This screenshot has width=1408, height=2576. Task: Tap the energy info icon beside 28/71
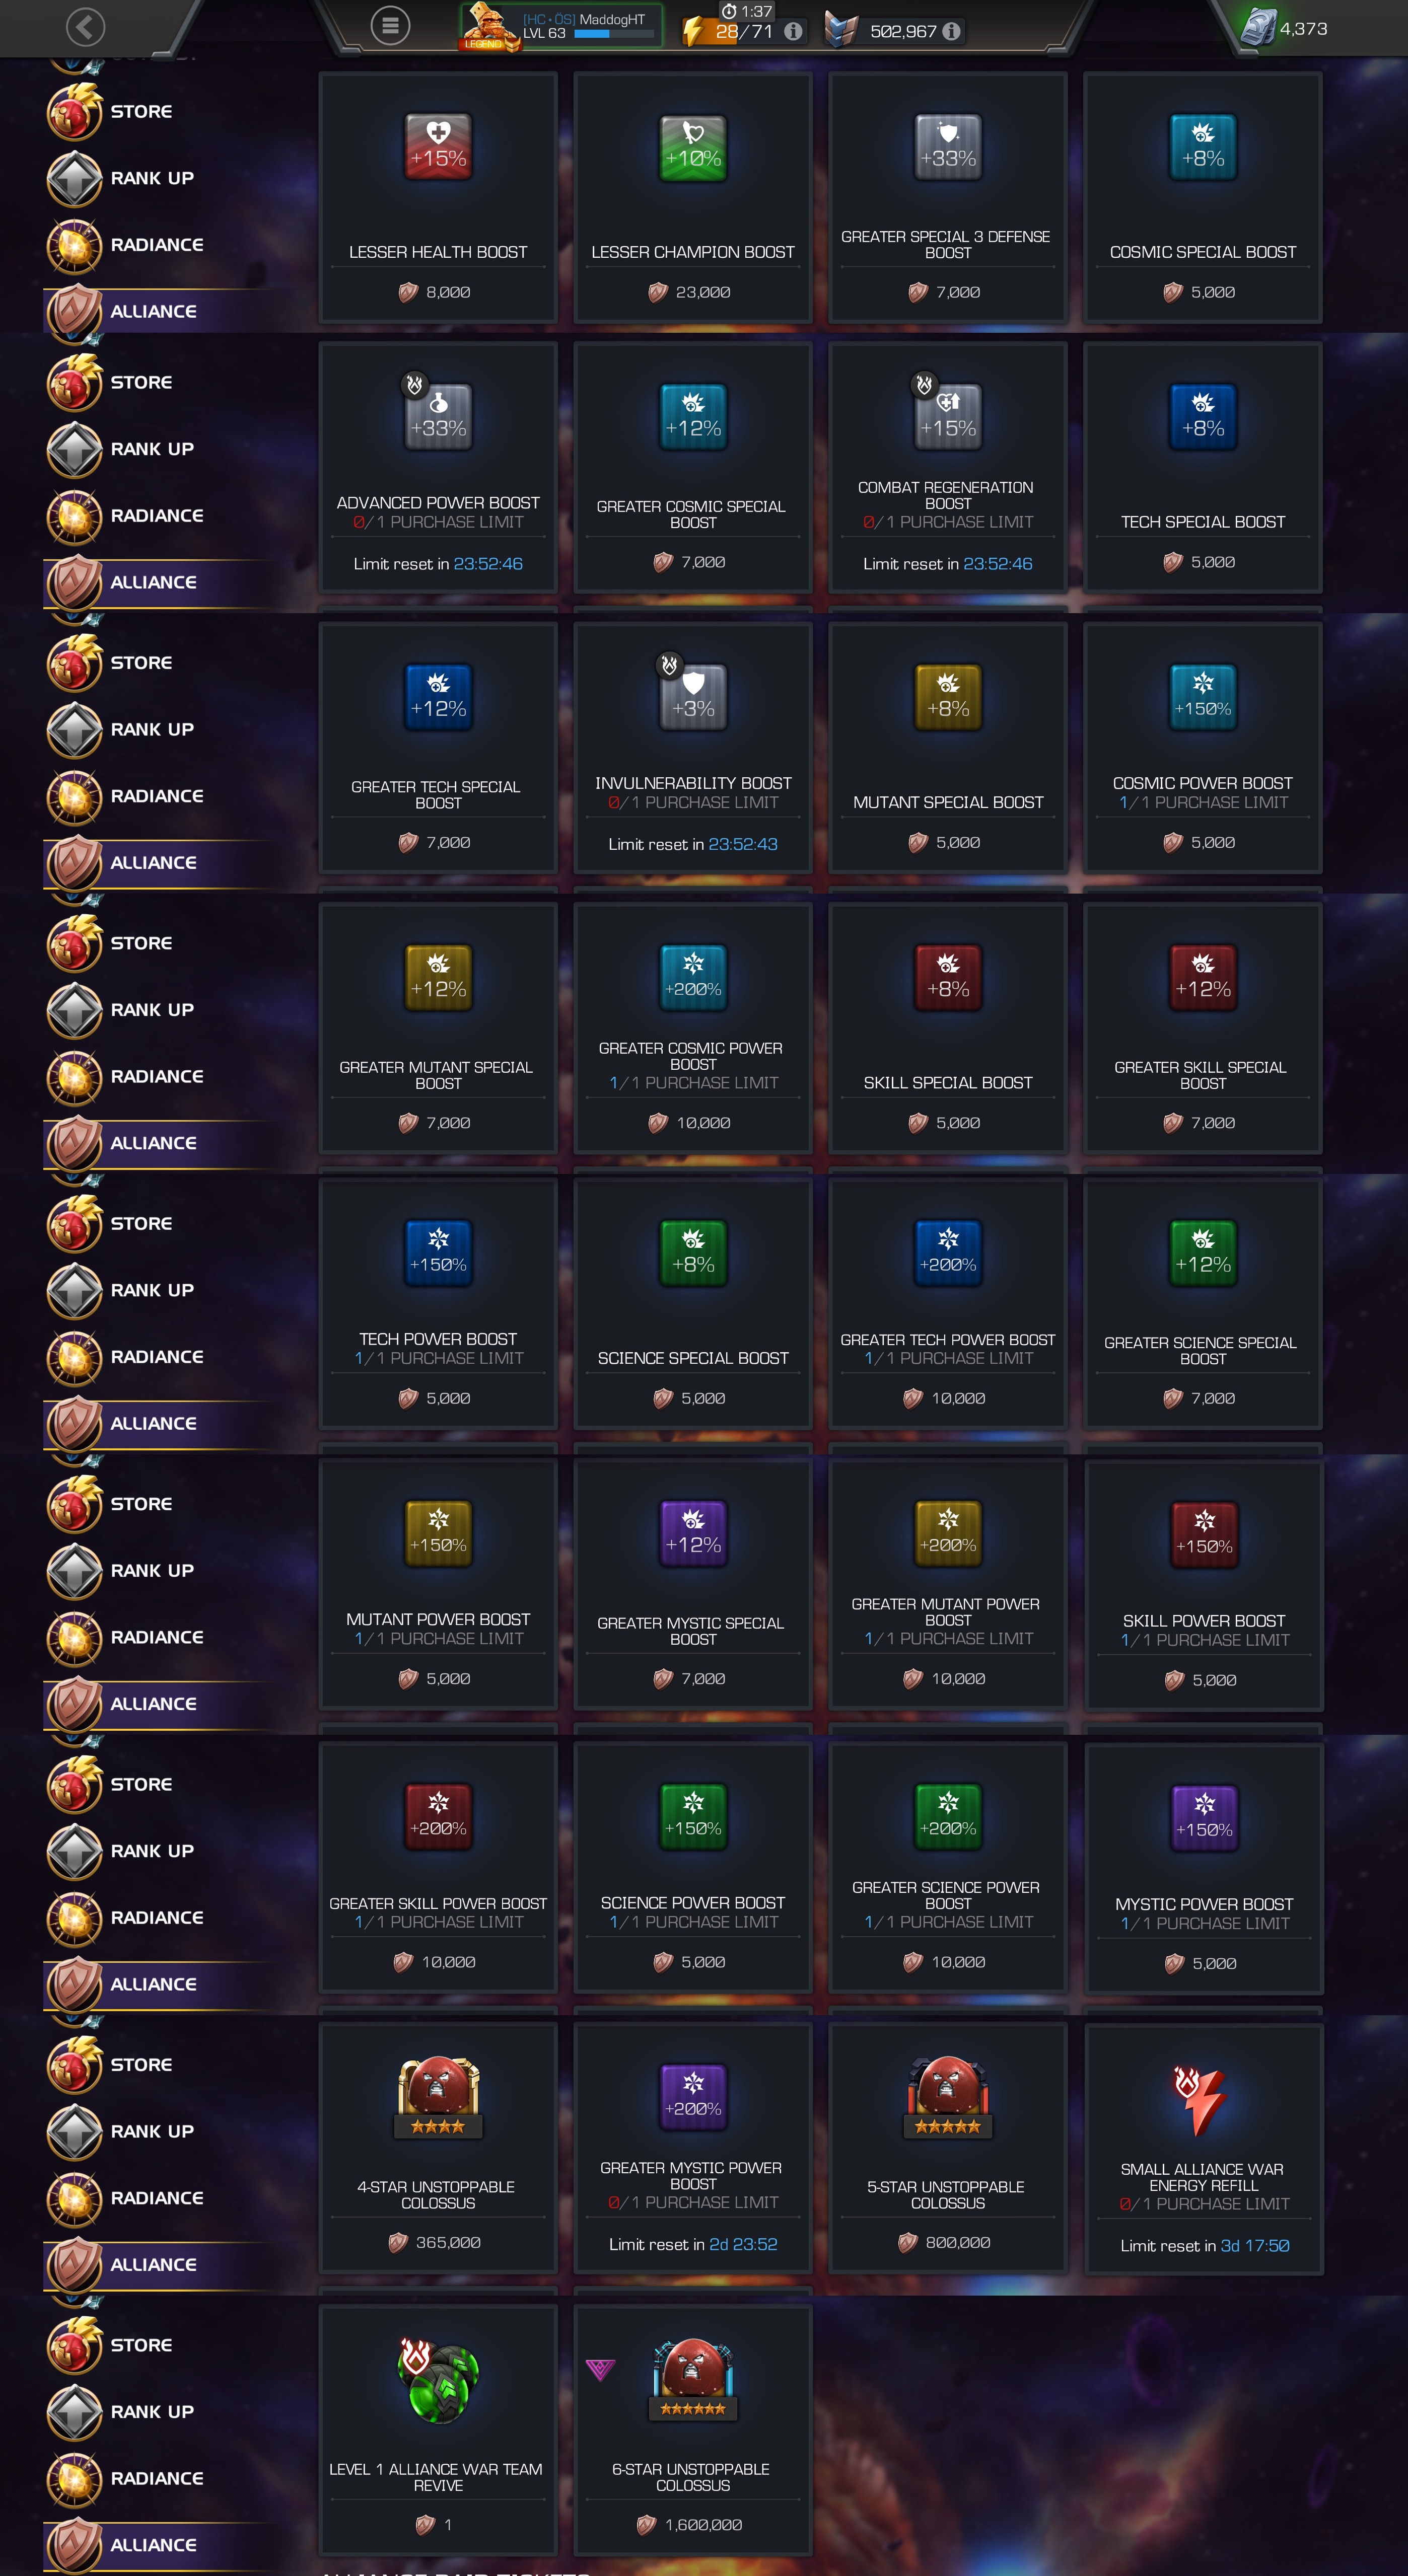(x=793, y=32)
